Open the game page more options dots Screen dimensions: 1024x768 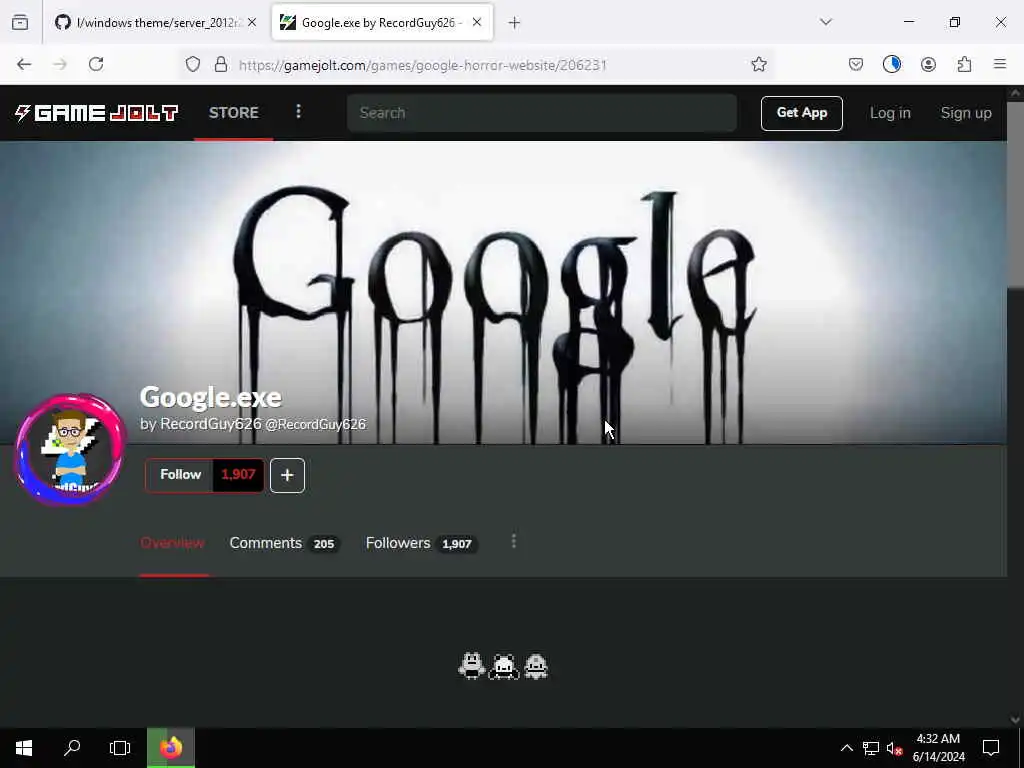pos(514,541)
